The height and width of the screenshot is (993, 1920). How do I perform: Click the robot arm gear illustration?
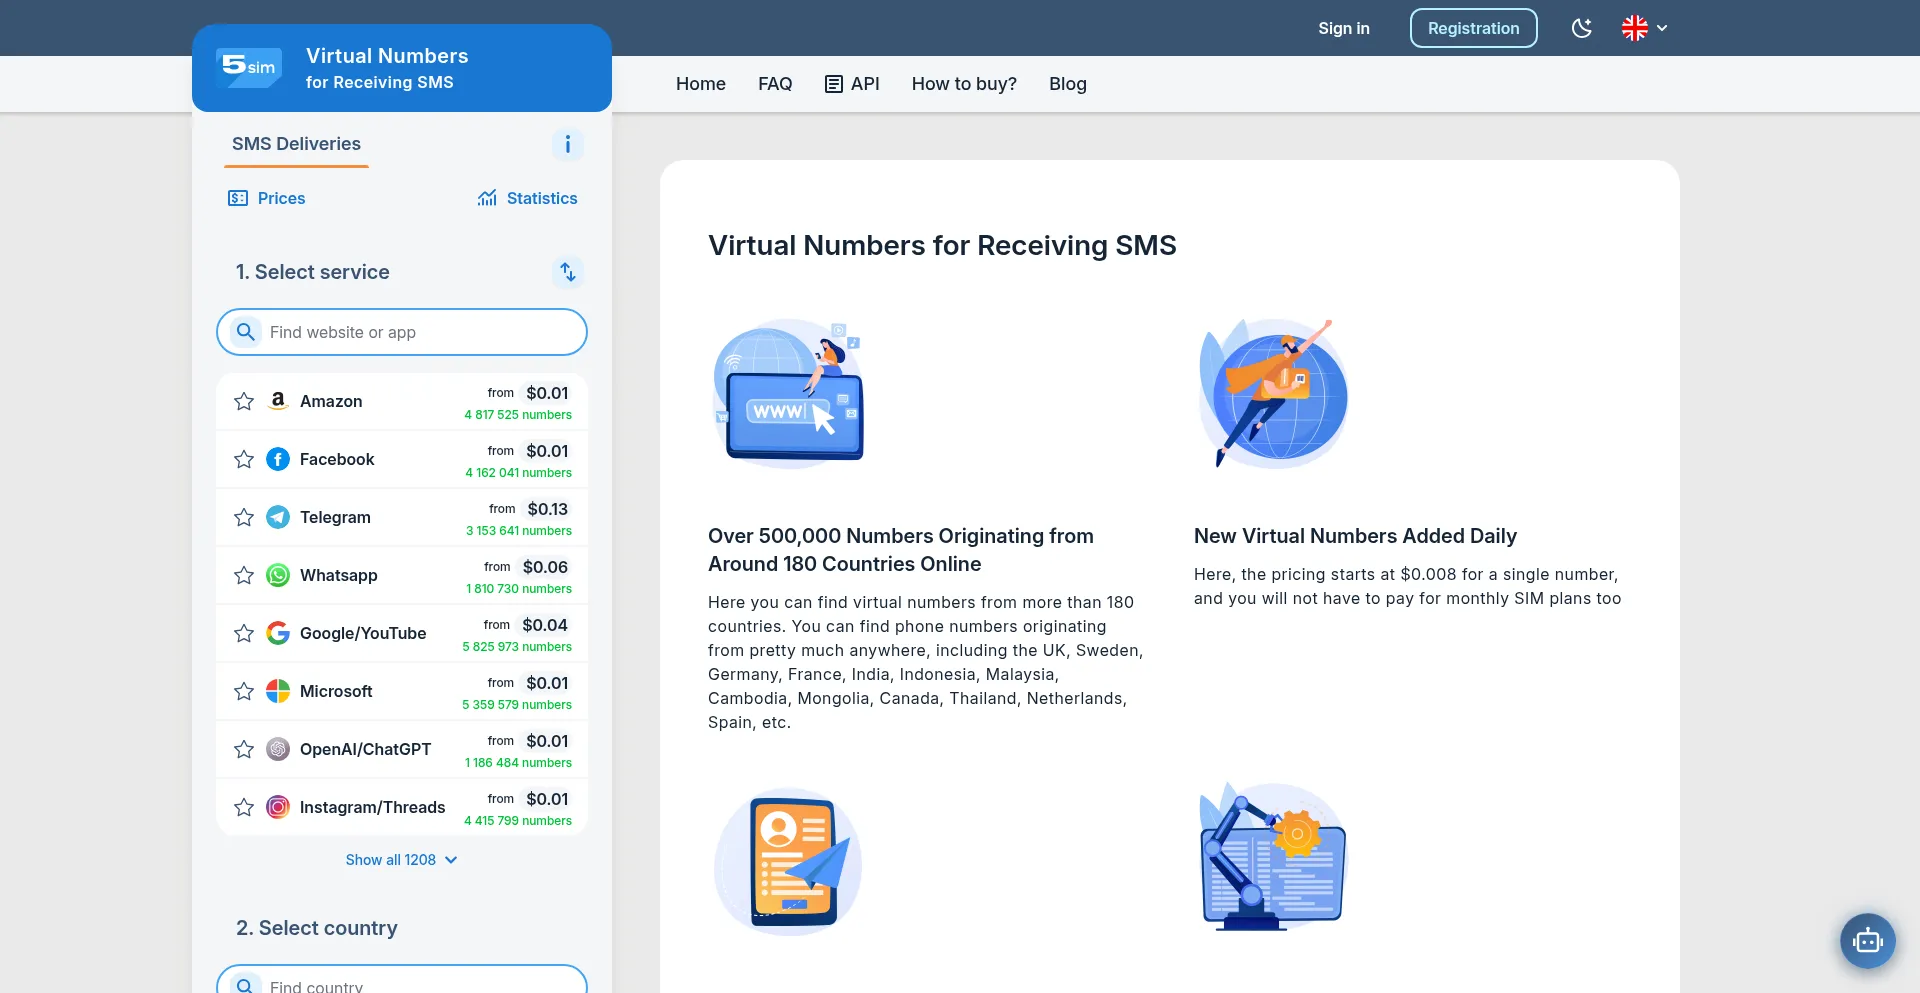[x=1273, y=857]
